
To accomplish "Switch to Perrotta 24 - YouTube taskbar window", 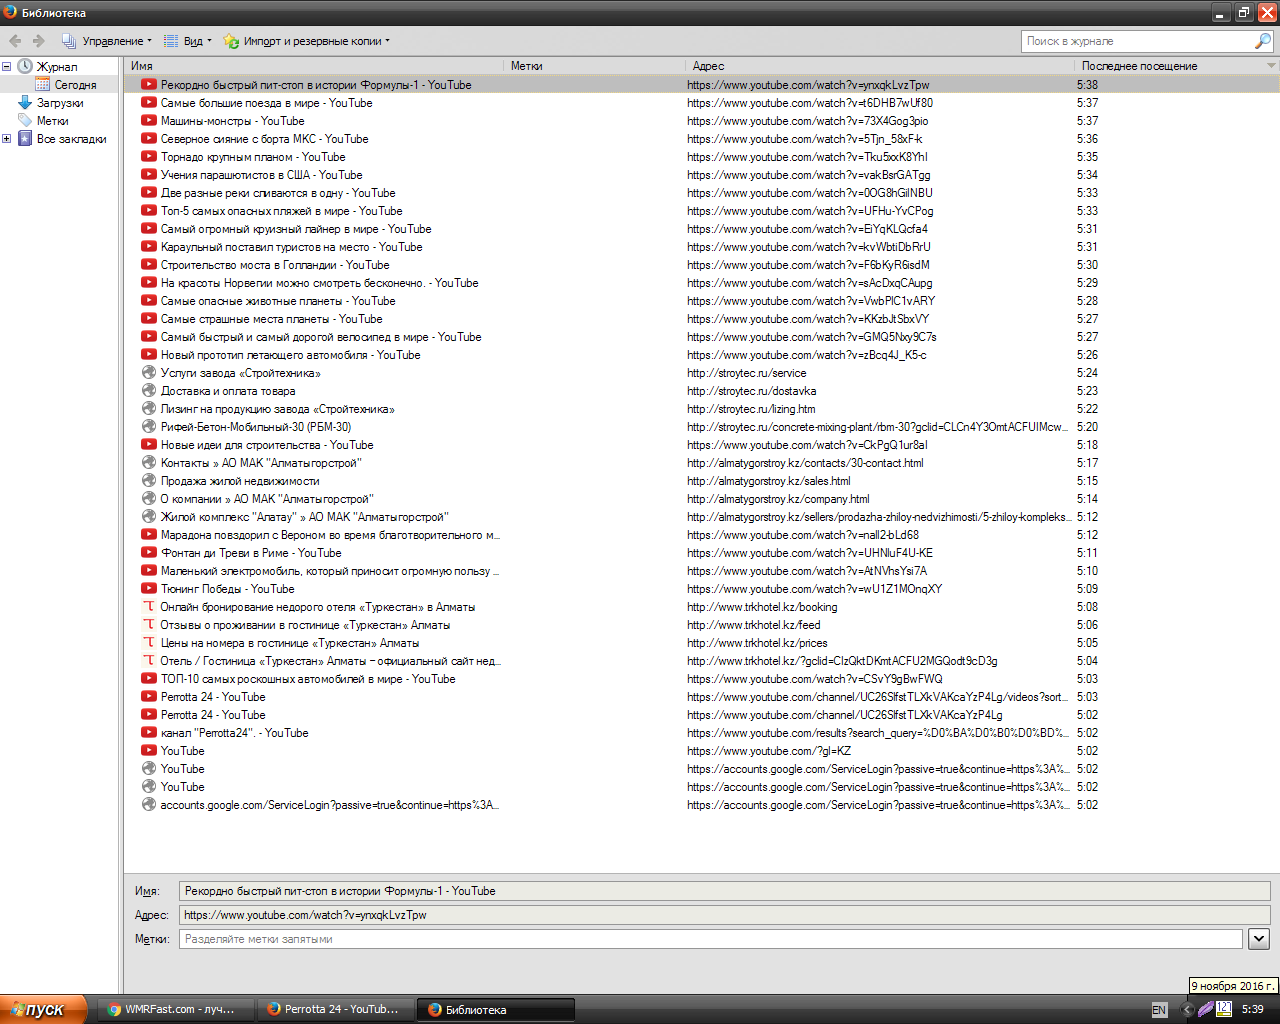I will pyautogui.click(x=335, y=1010).
